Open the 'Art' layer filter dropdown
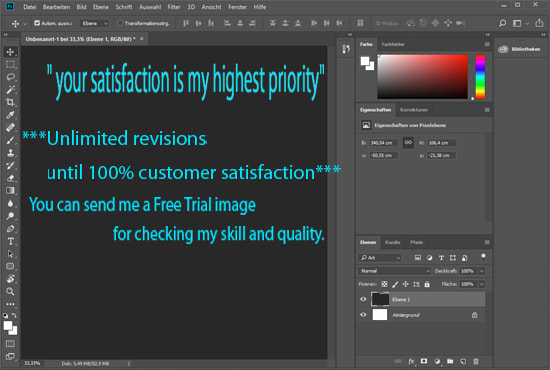550x370 pixels. click(380, 258)
